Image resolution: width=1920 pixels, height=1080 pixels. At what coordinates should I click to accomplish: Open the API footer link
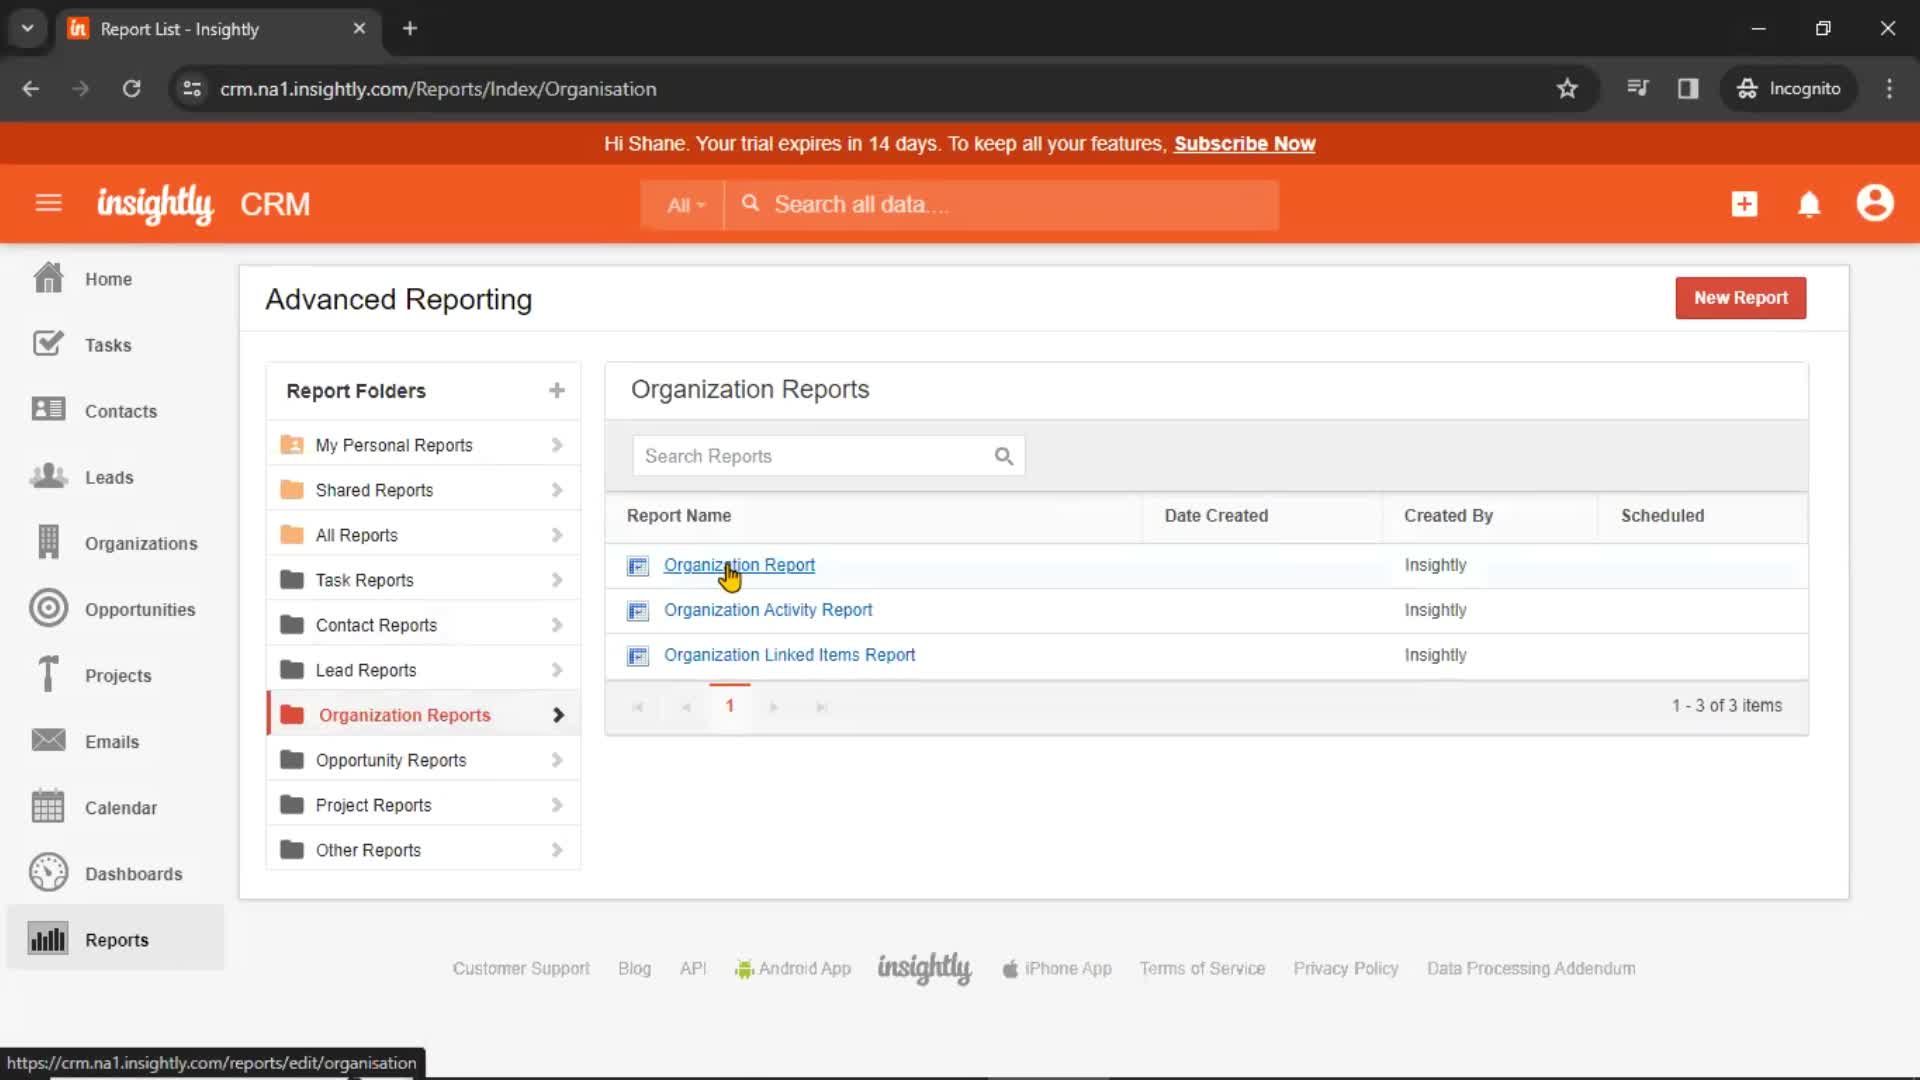click(x=693, y=968)
